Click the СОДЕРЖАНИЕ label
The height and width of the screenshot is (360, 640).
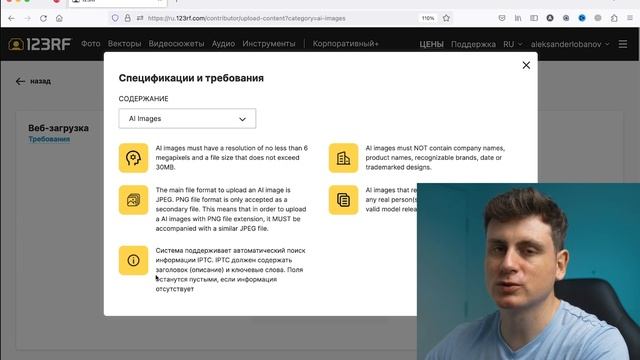[143, 99]
